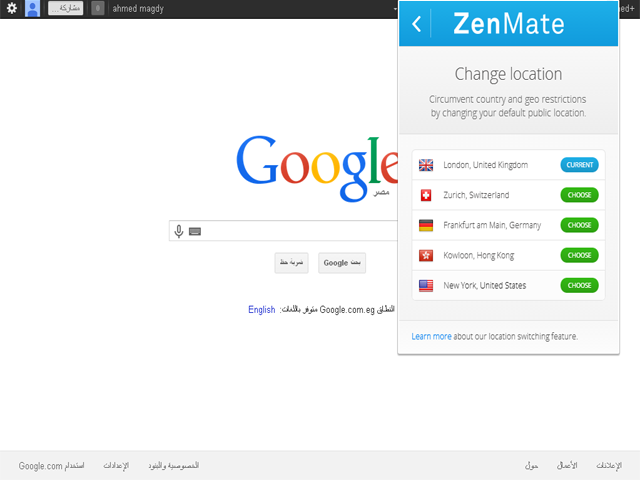The image size is (640, 480).
Task: Switch Google to English language link
Action: click(262, 310)
